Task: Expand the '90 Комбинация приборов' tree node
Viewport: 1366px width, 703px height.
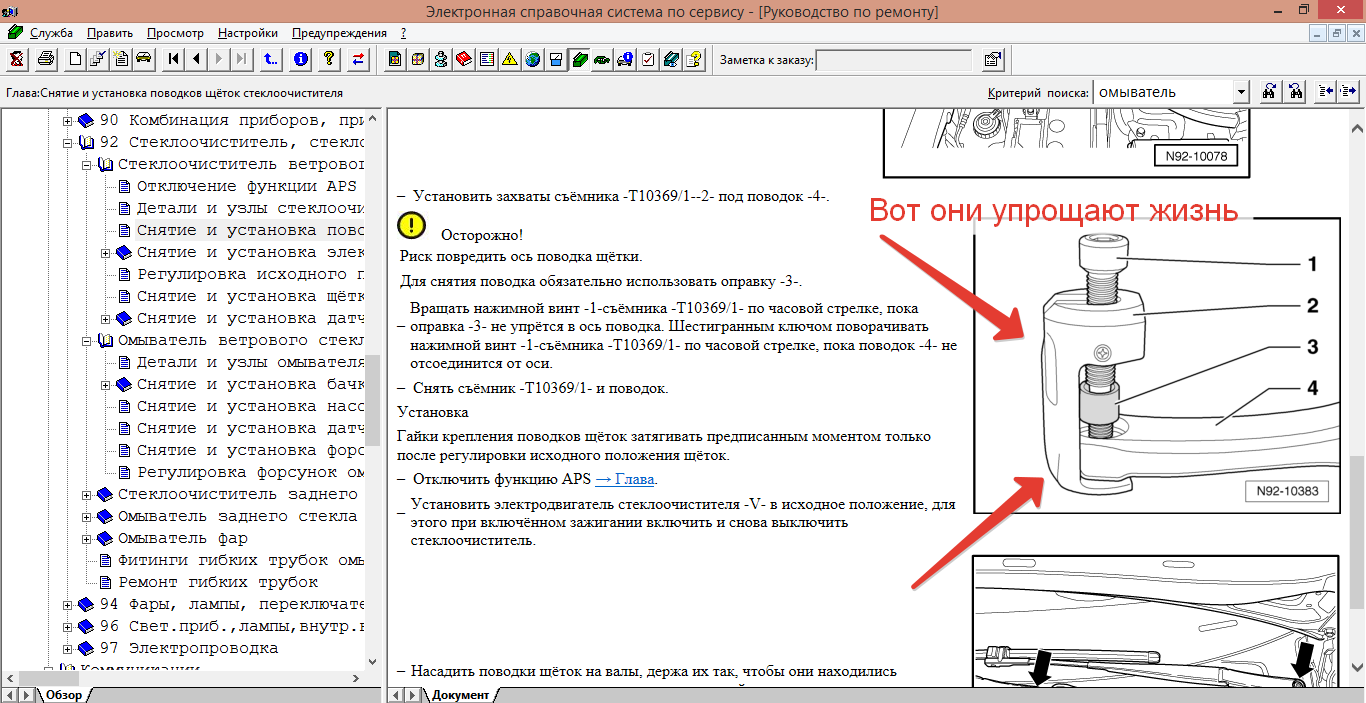Action: tap(69, 120)
